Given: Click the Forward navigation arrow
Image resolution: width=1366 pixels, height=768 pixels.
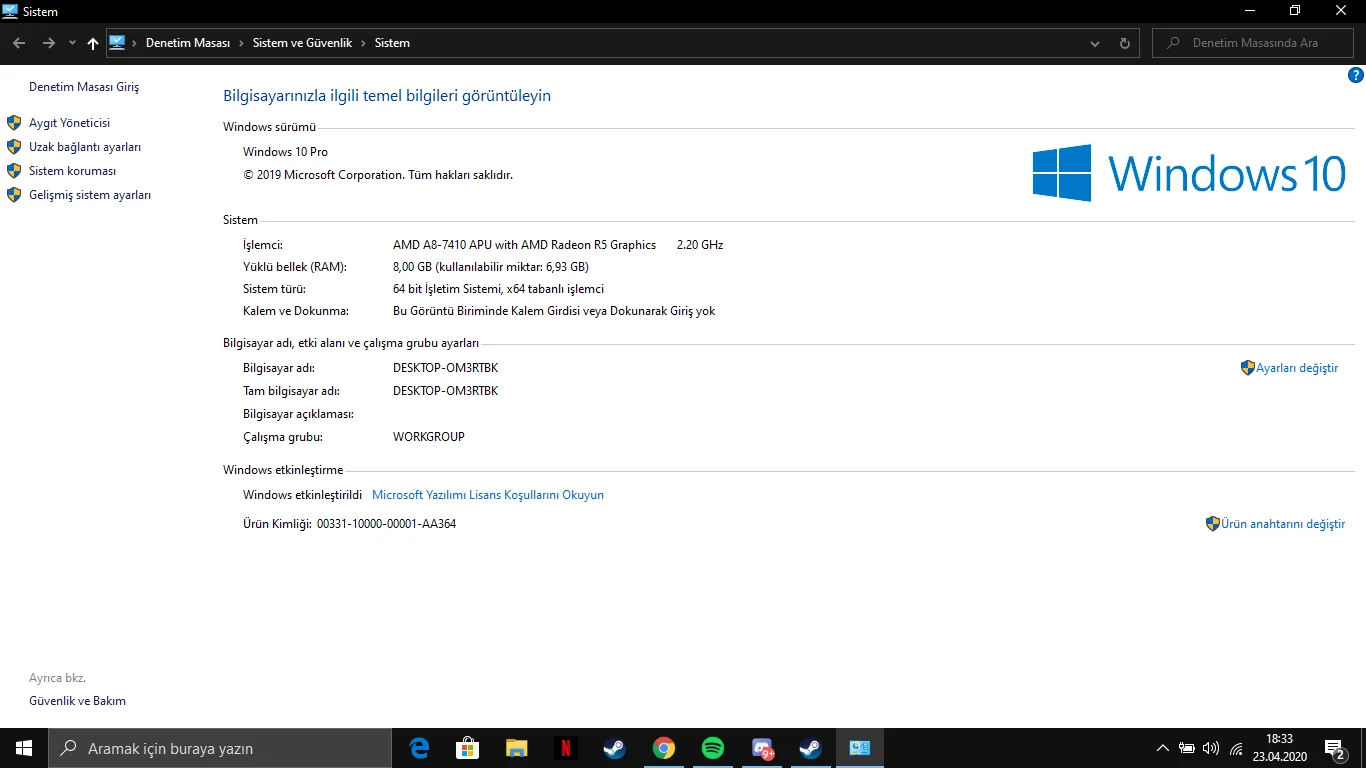Looking at the screenshot, I should (48, 43).
